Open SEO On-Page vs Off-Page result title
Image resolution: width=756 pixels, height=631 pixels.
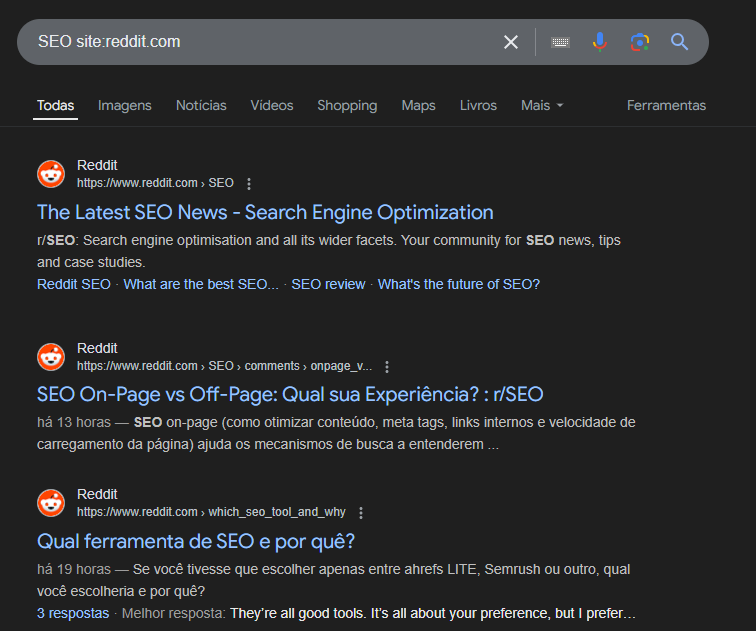tap(290, 395)
